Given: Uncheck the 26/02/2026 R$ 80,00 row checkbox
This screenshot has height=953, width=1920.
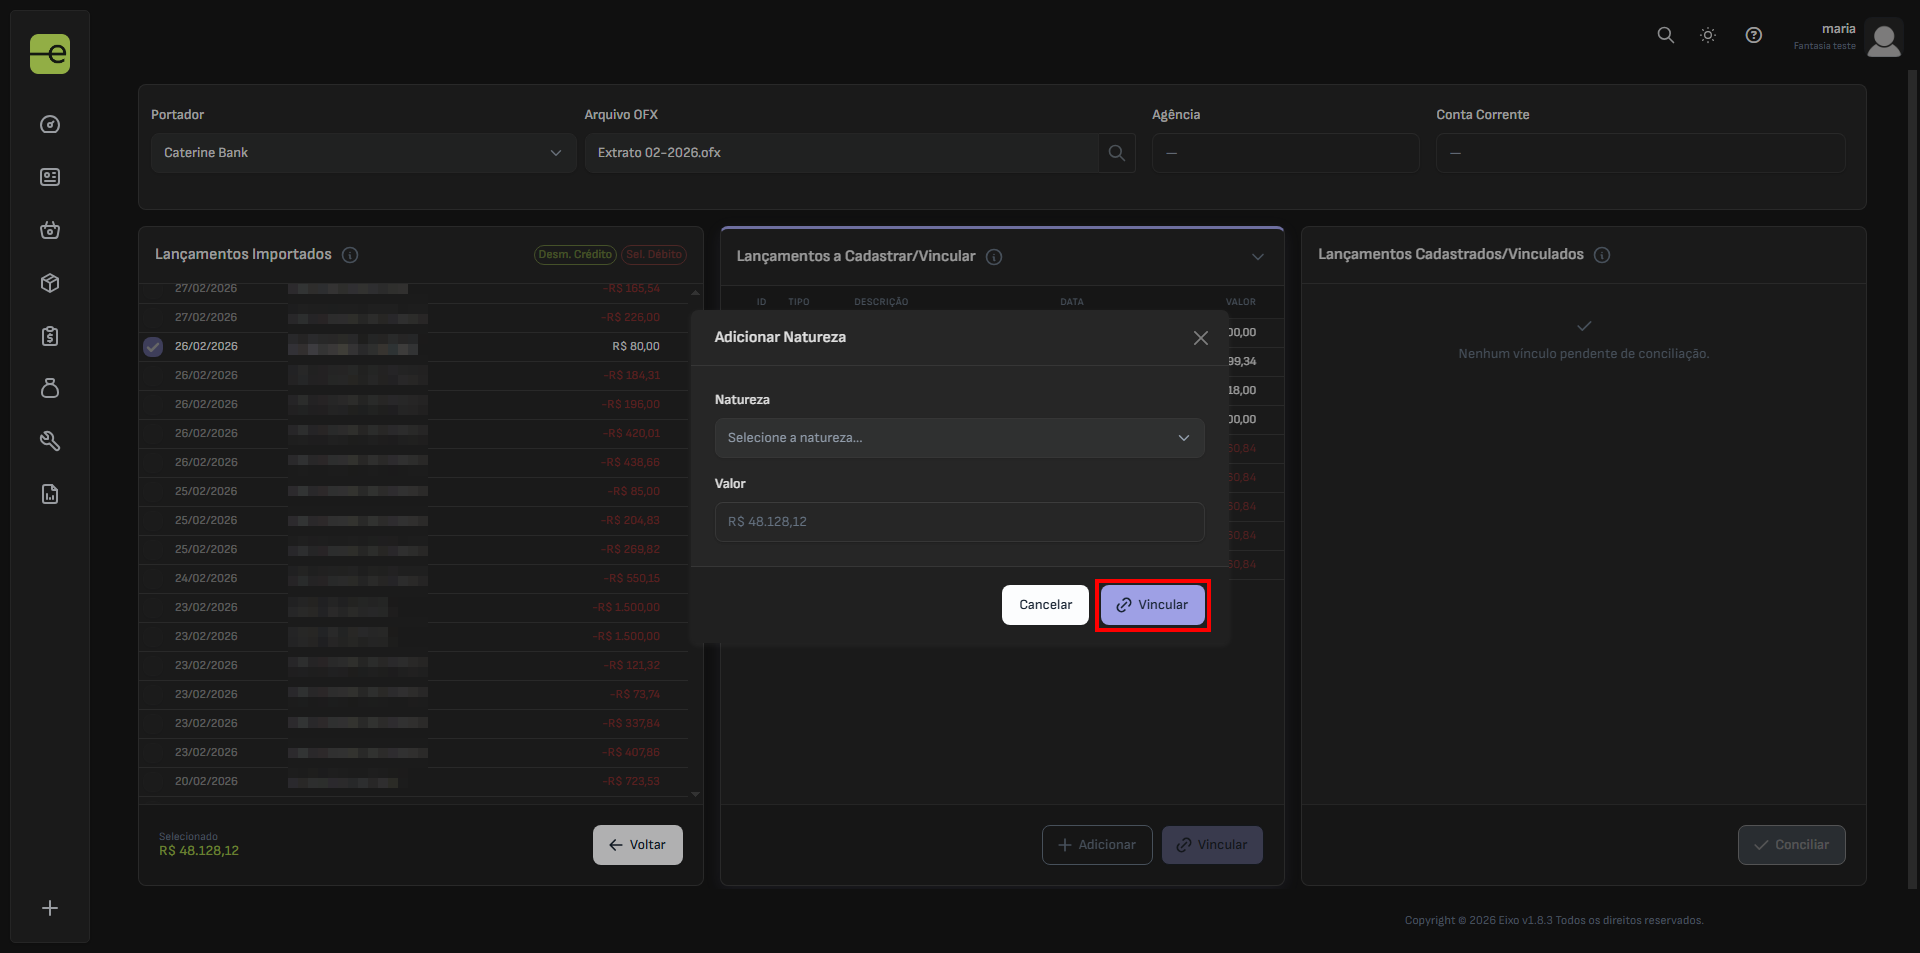Looking at the screenshot, I should coord(153,347).
